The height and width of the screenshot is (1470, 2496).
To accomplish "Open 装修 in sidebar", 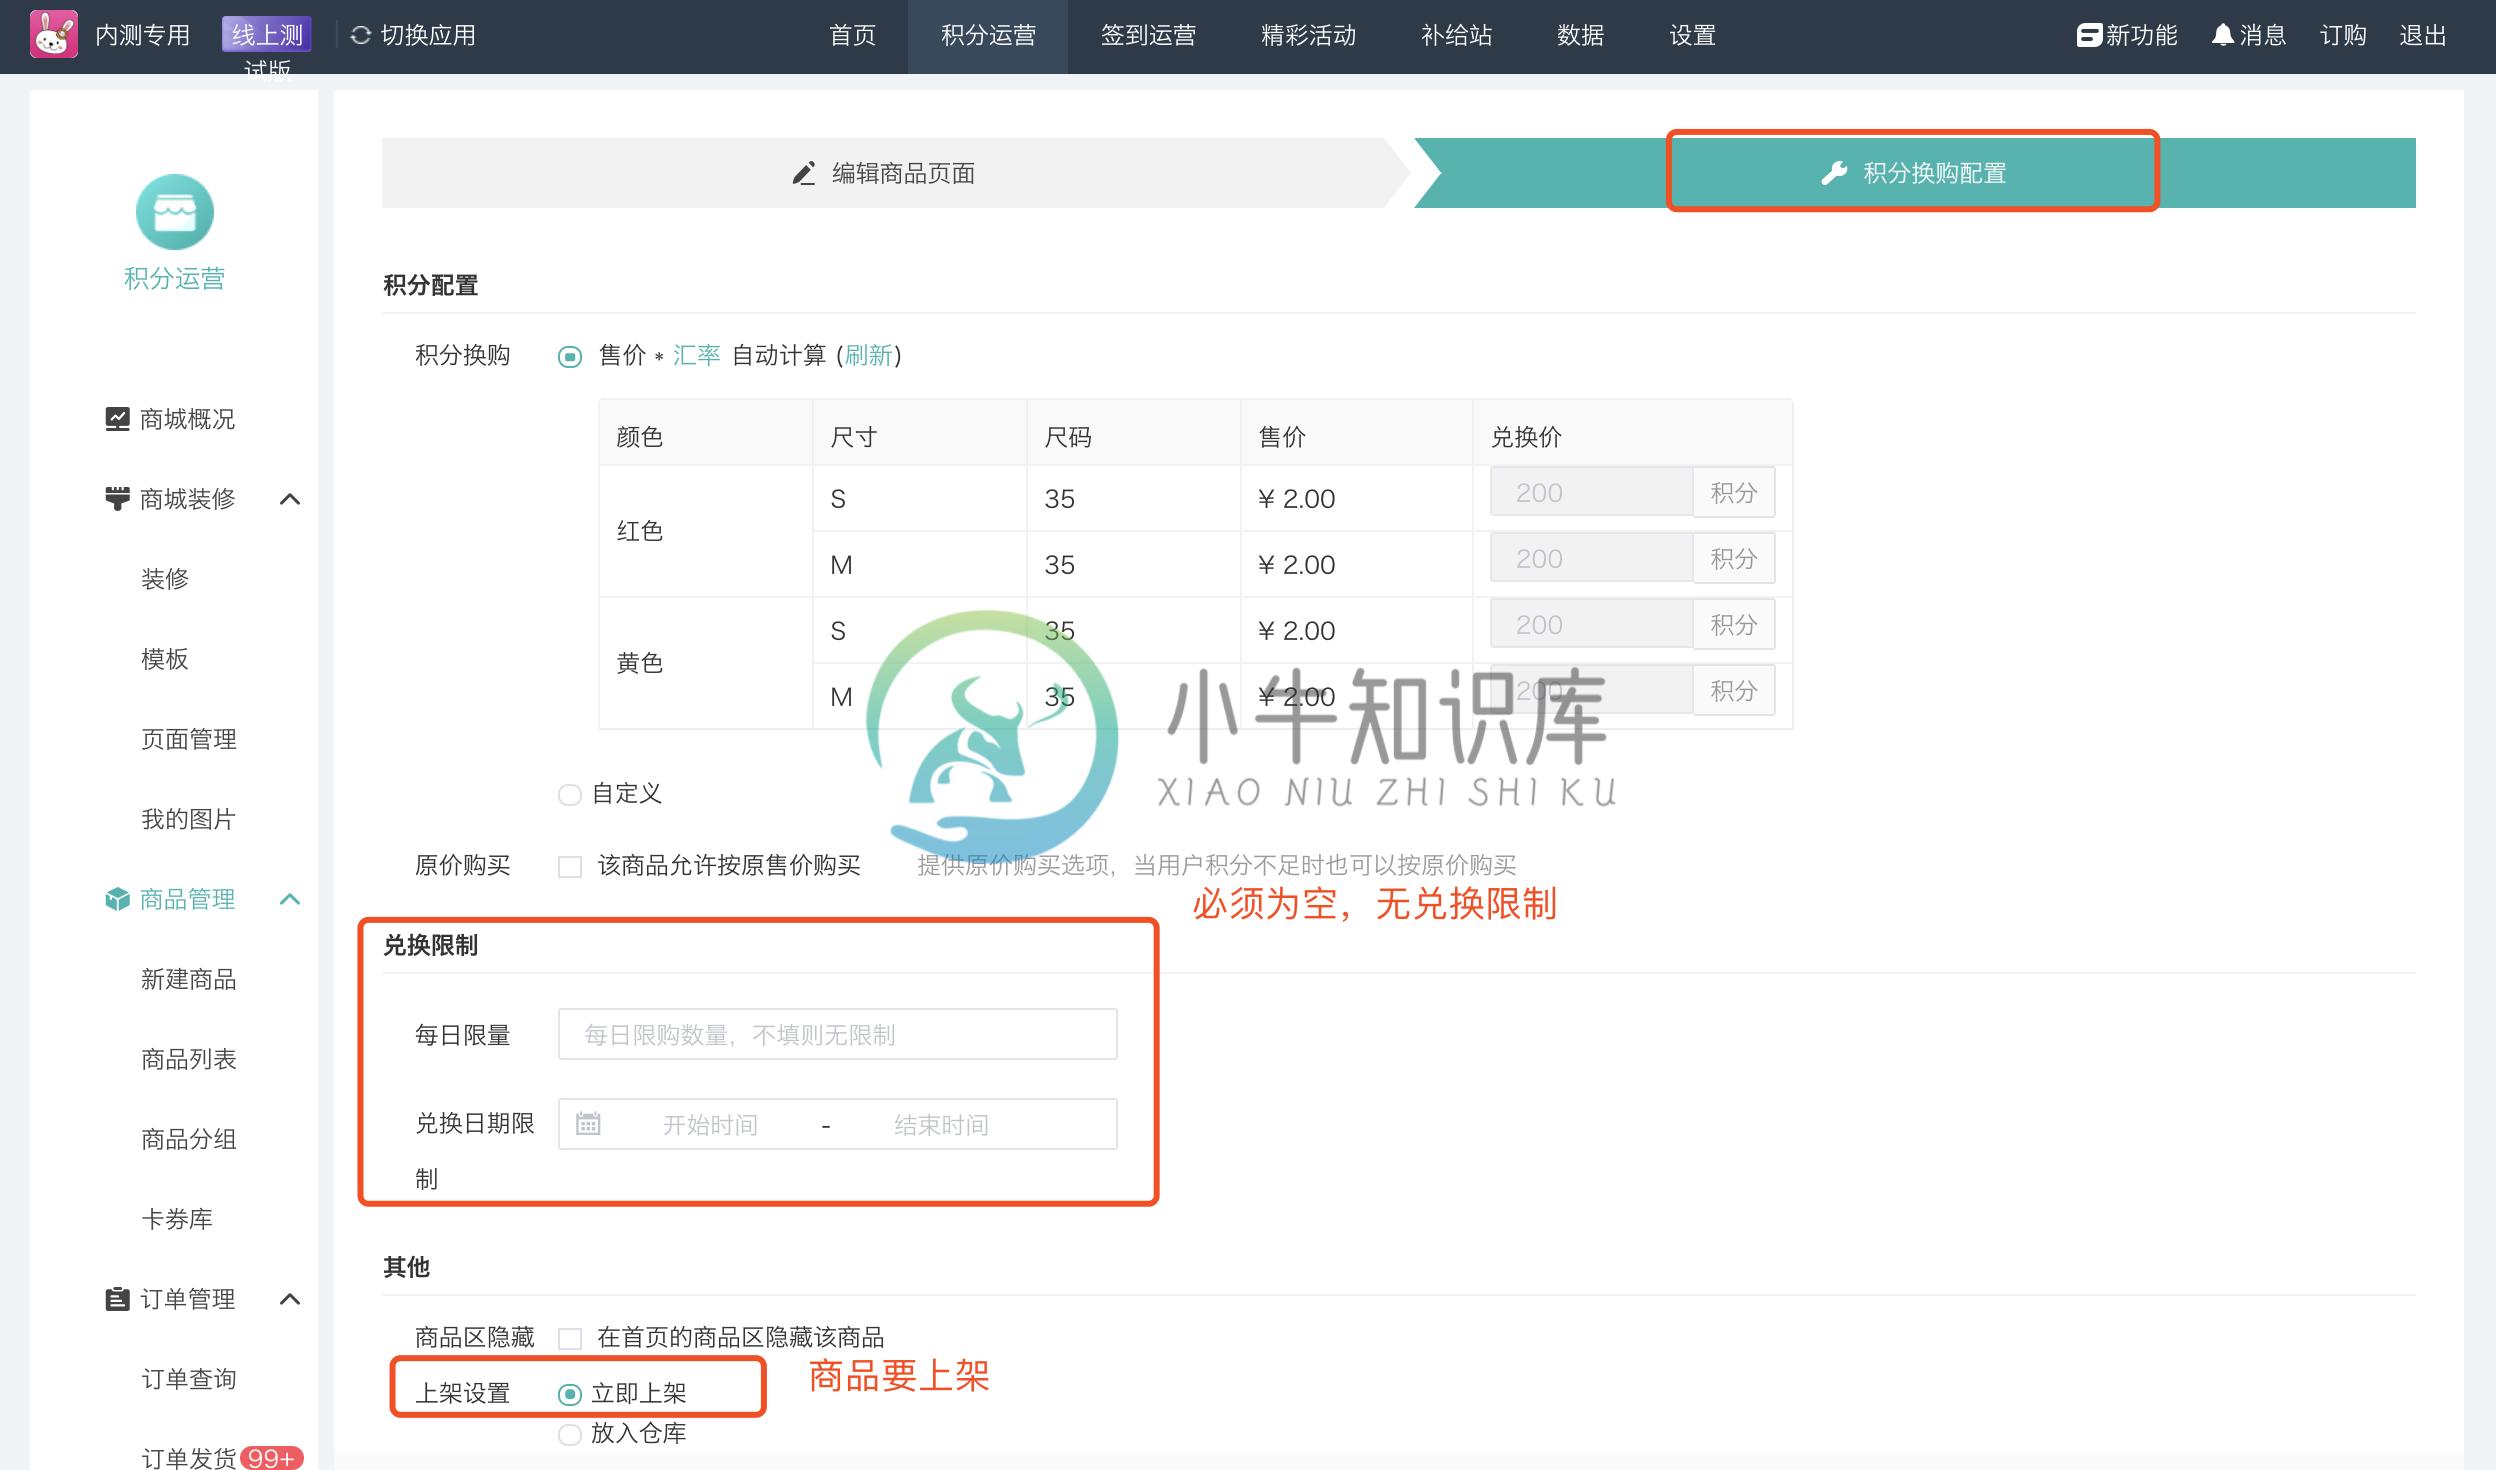I will pyautogui.click(x=165, y=579).
